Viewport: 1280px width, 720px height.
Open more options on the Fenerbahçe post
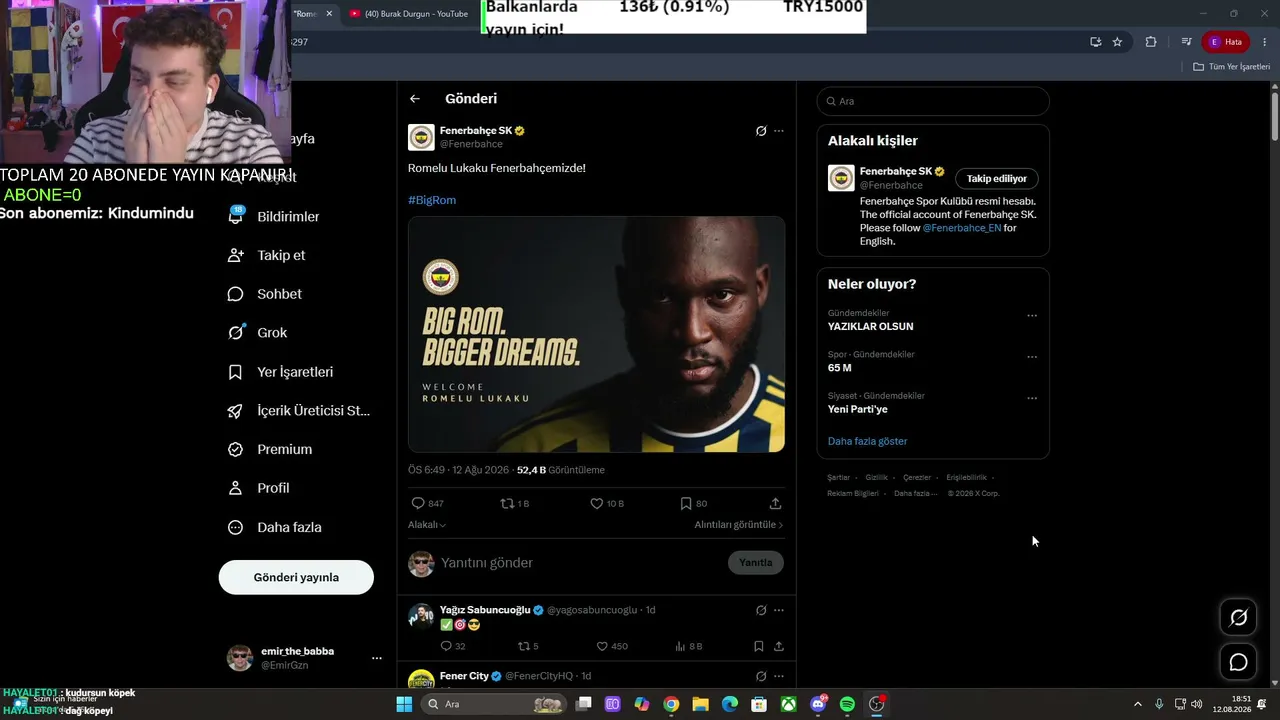[779, 131]
